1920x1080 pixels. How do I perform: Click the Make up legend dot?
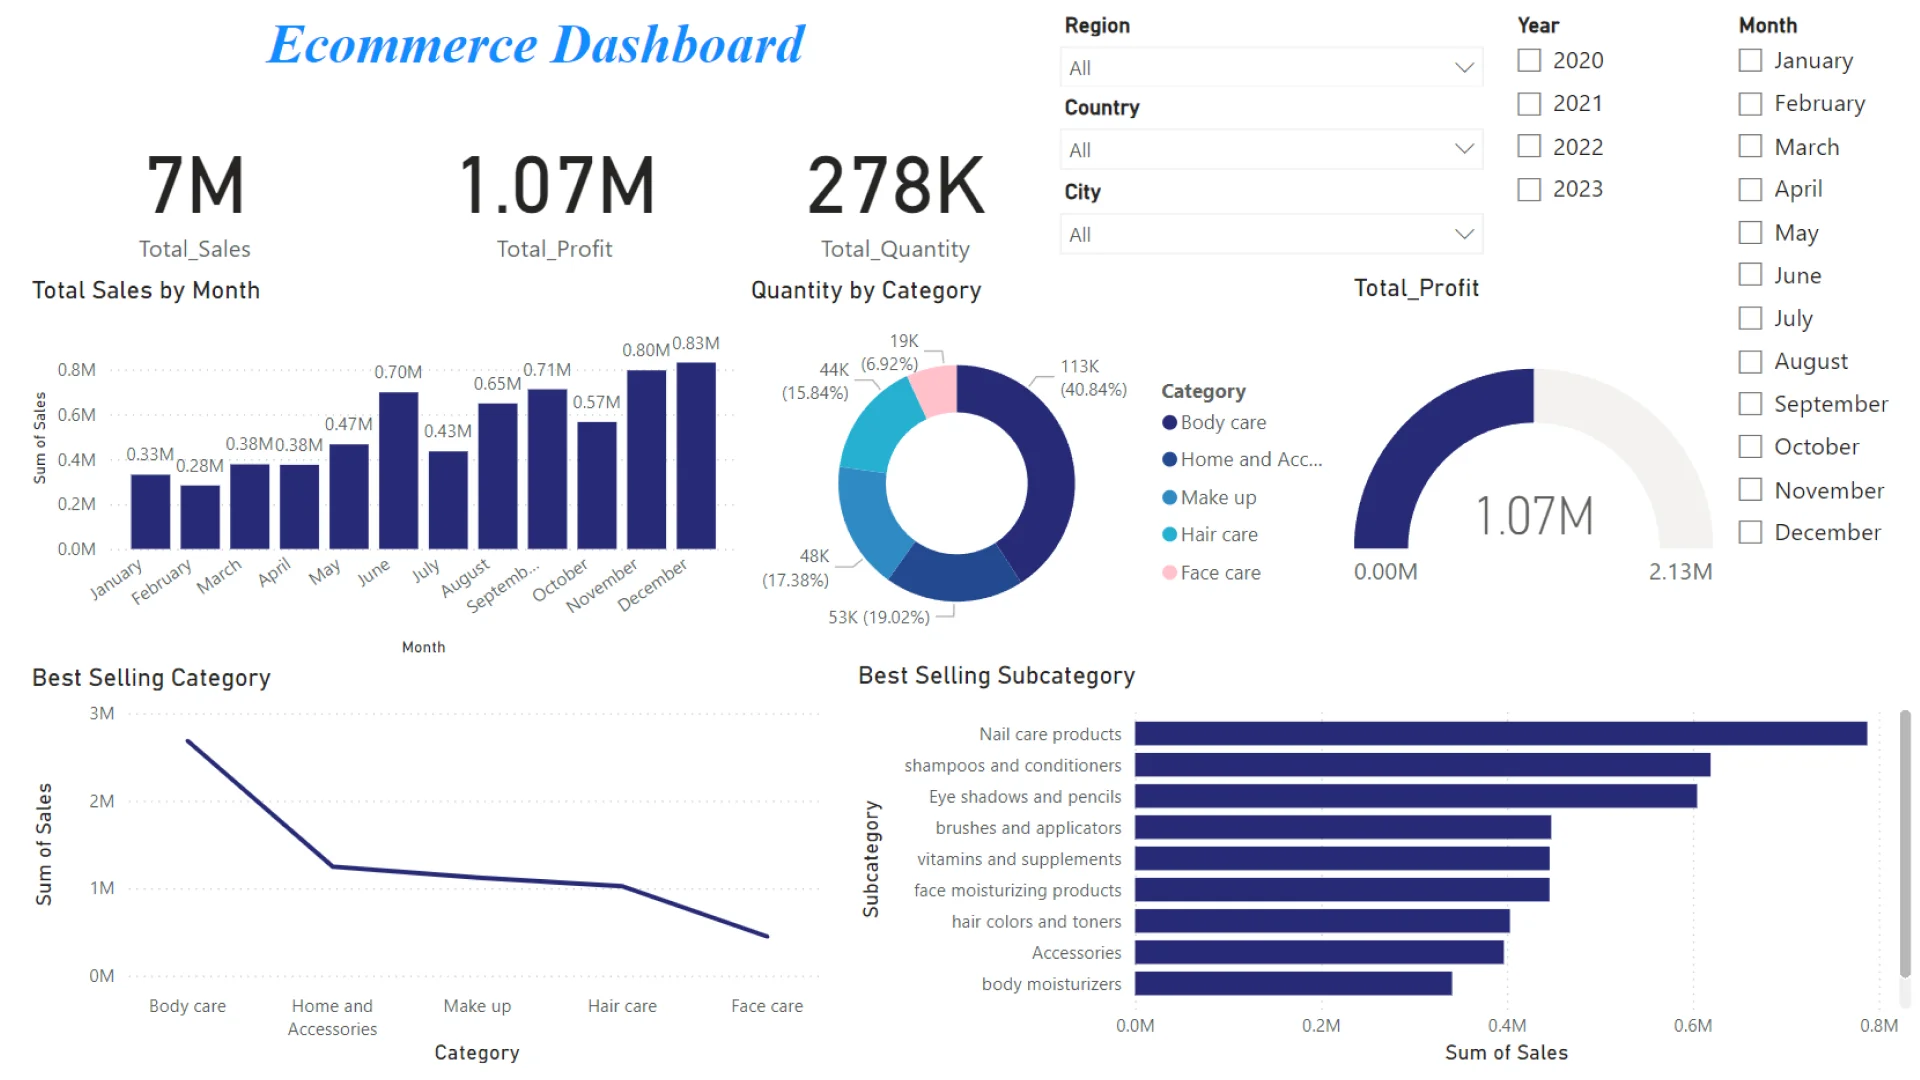pyautogui.click(x=1169, y=497)
